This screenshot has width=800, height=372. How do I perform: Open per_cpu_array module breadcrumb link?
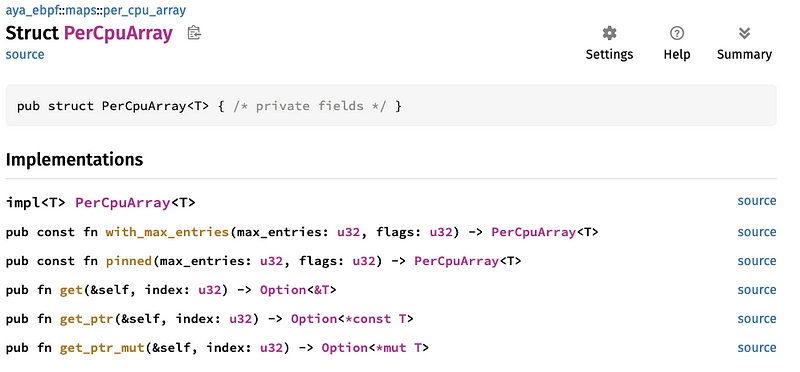[144, 10]
